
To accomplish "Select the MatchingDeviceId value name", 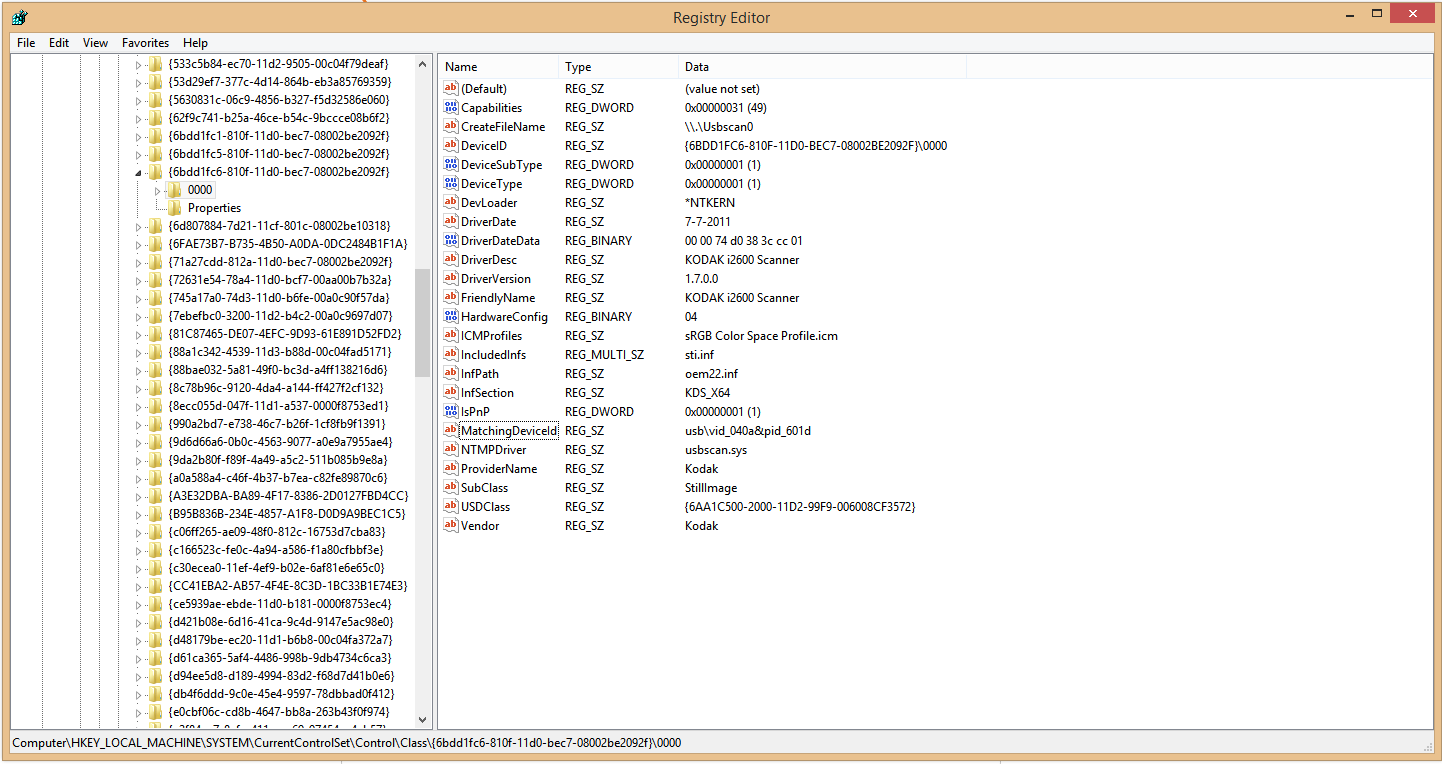I will click(x=508, y=431).
